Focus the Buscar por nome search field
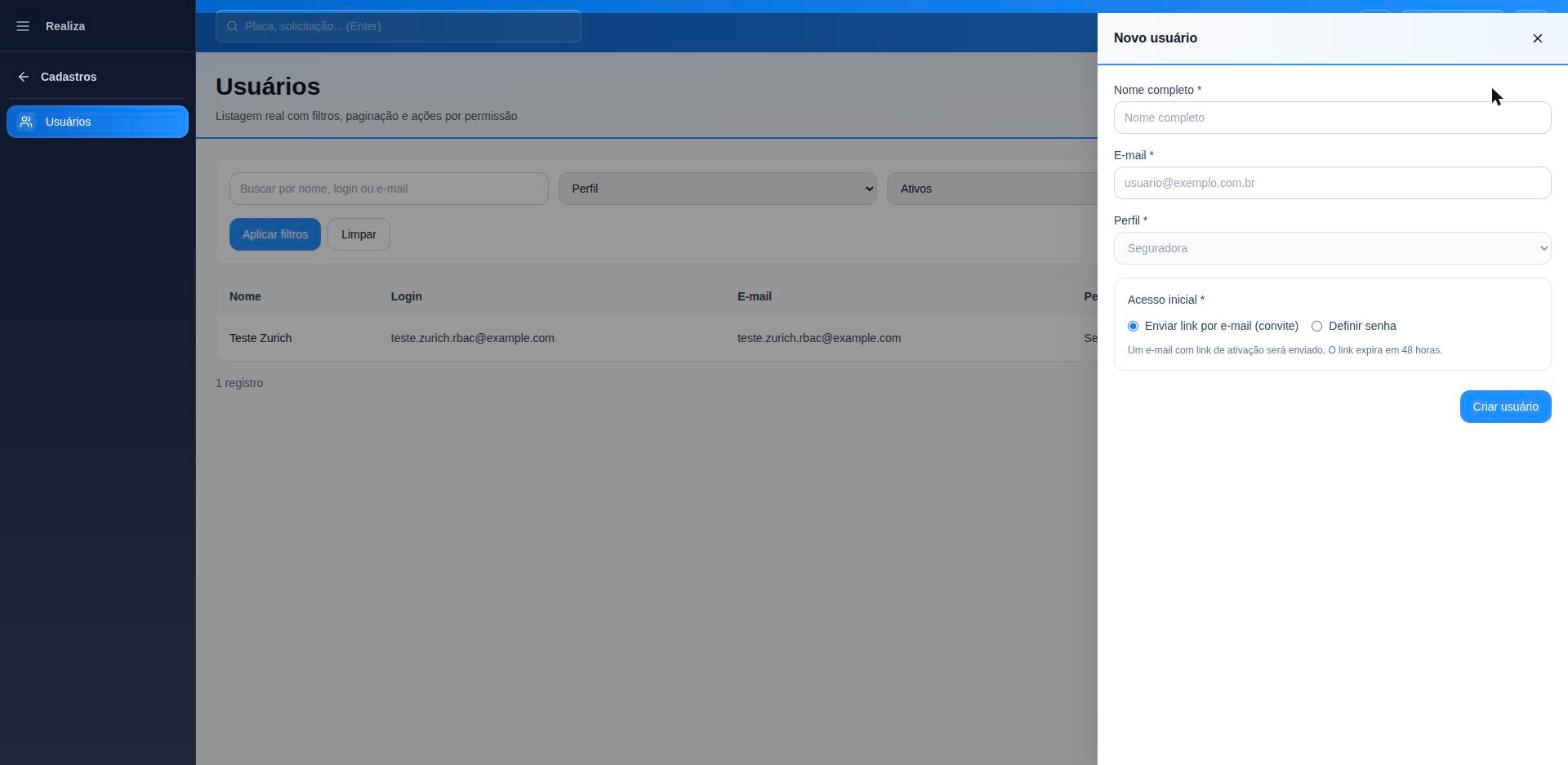The height and width of the screenshot is (765, 1568). click(x=388, y=188)
